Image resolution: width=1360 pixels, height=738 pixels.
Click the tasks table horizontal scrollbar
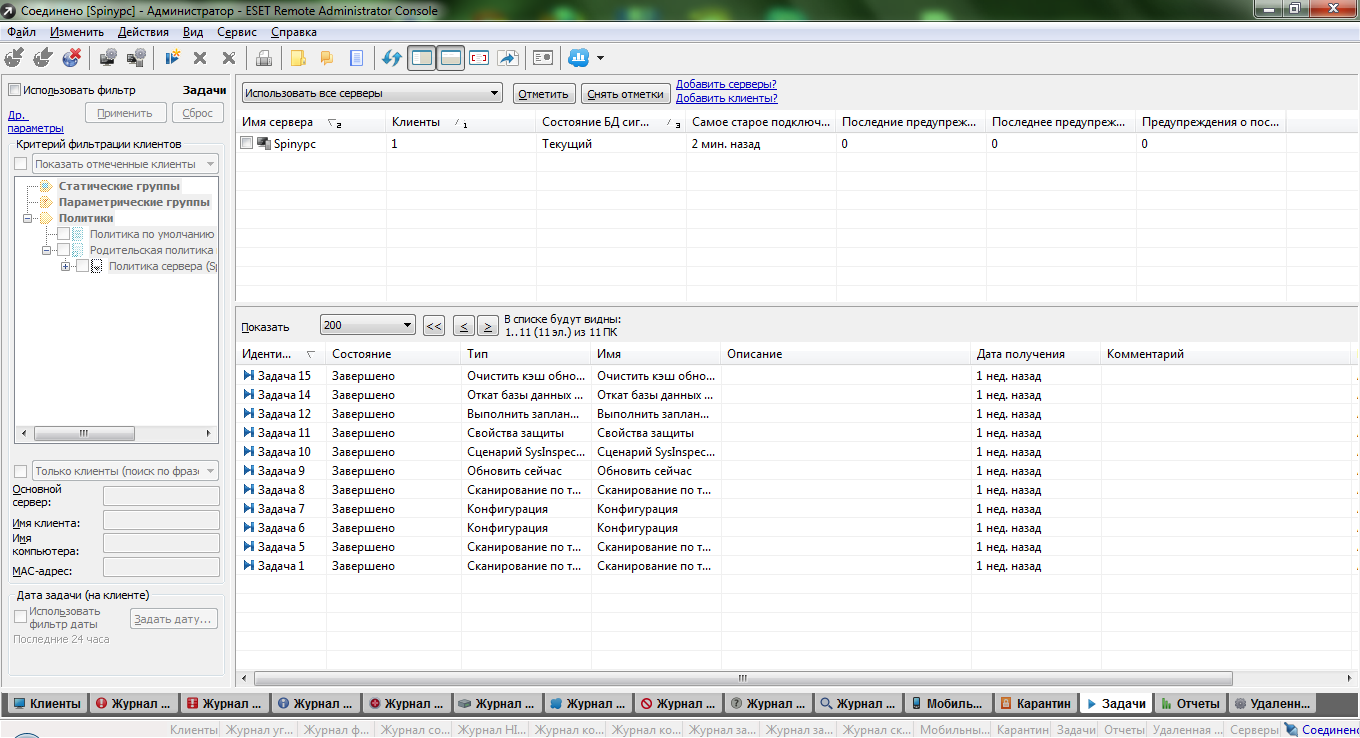(742, 678)
